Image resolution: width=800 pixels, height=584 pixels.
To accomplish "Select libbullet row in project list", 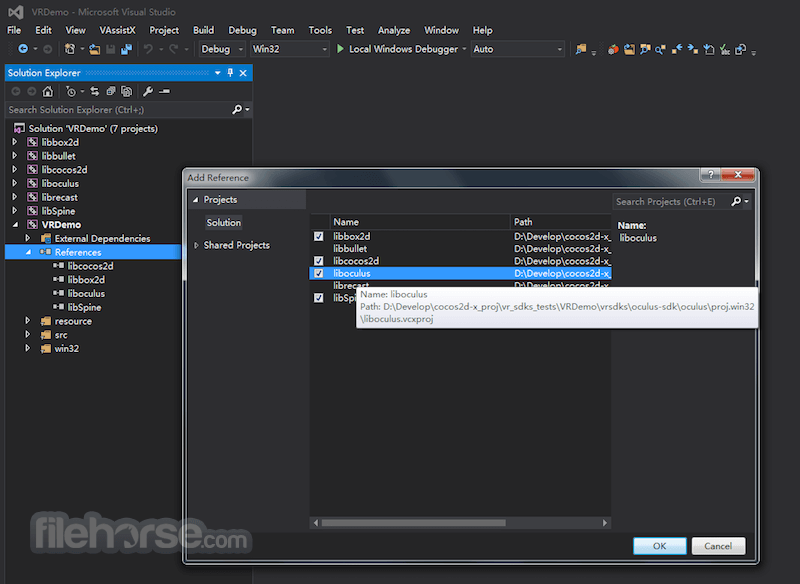I will click(x=460, y=249).
